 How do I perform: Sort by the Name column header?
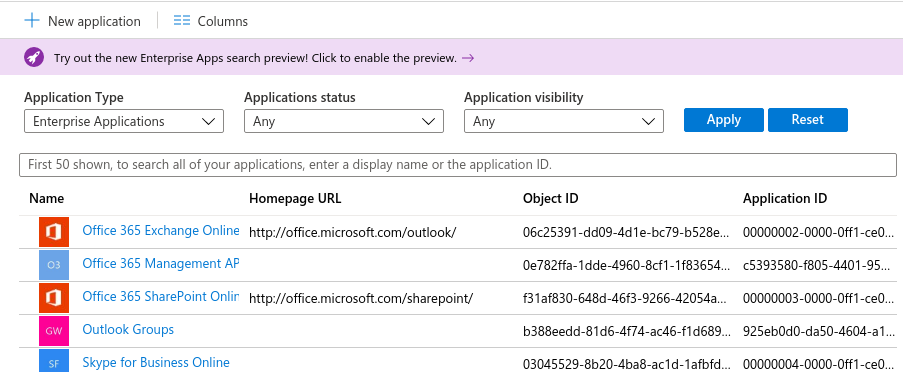(x=47, y=199)
